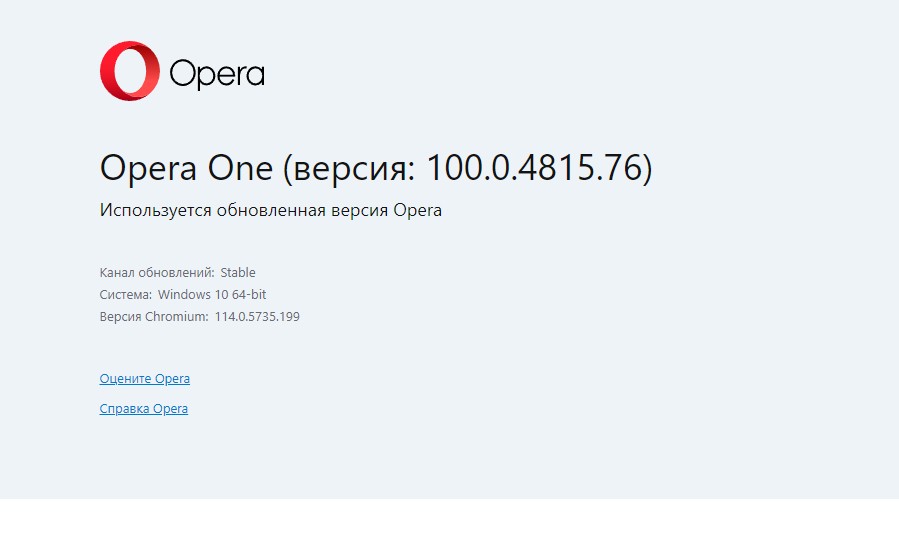Open the Оцените Opera link
This screenshot has width=899, height=537.
click(x=145, y=379)
